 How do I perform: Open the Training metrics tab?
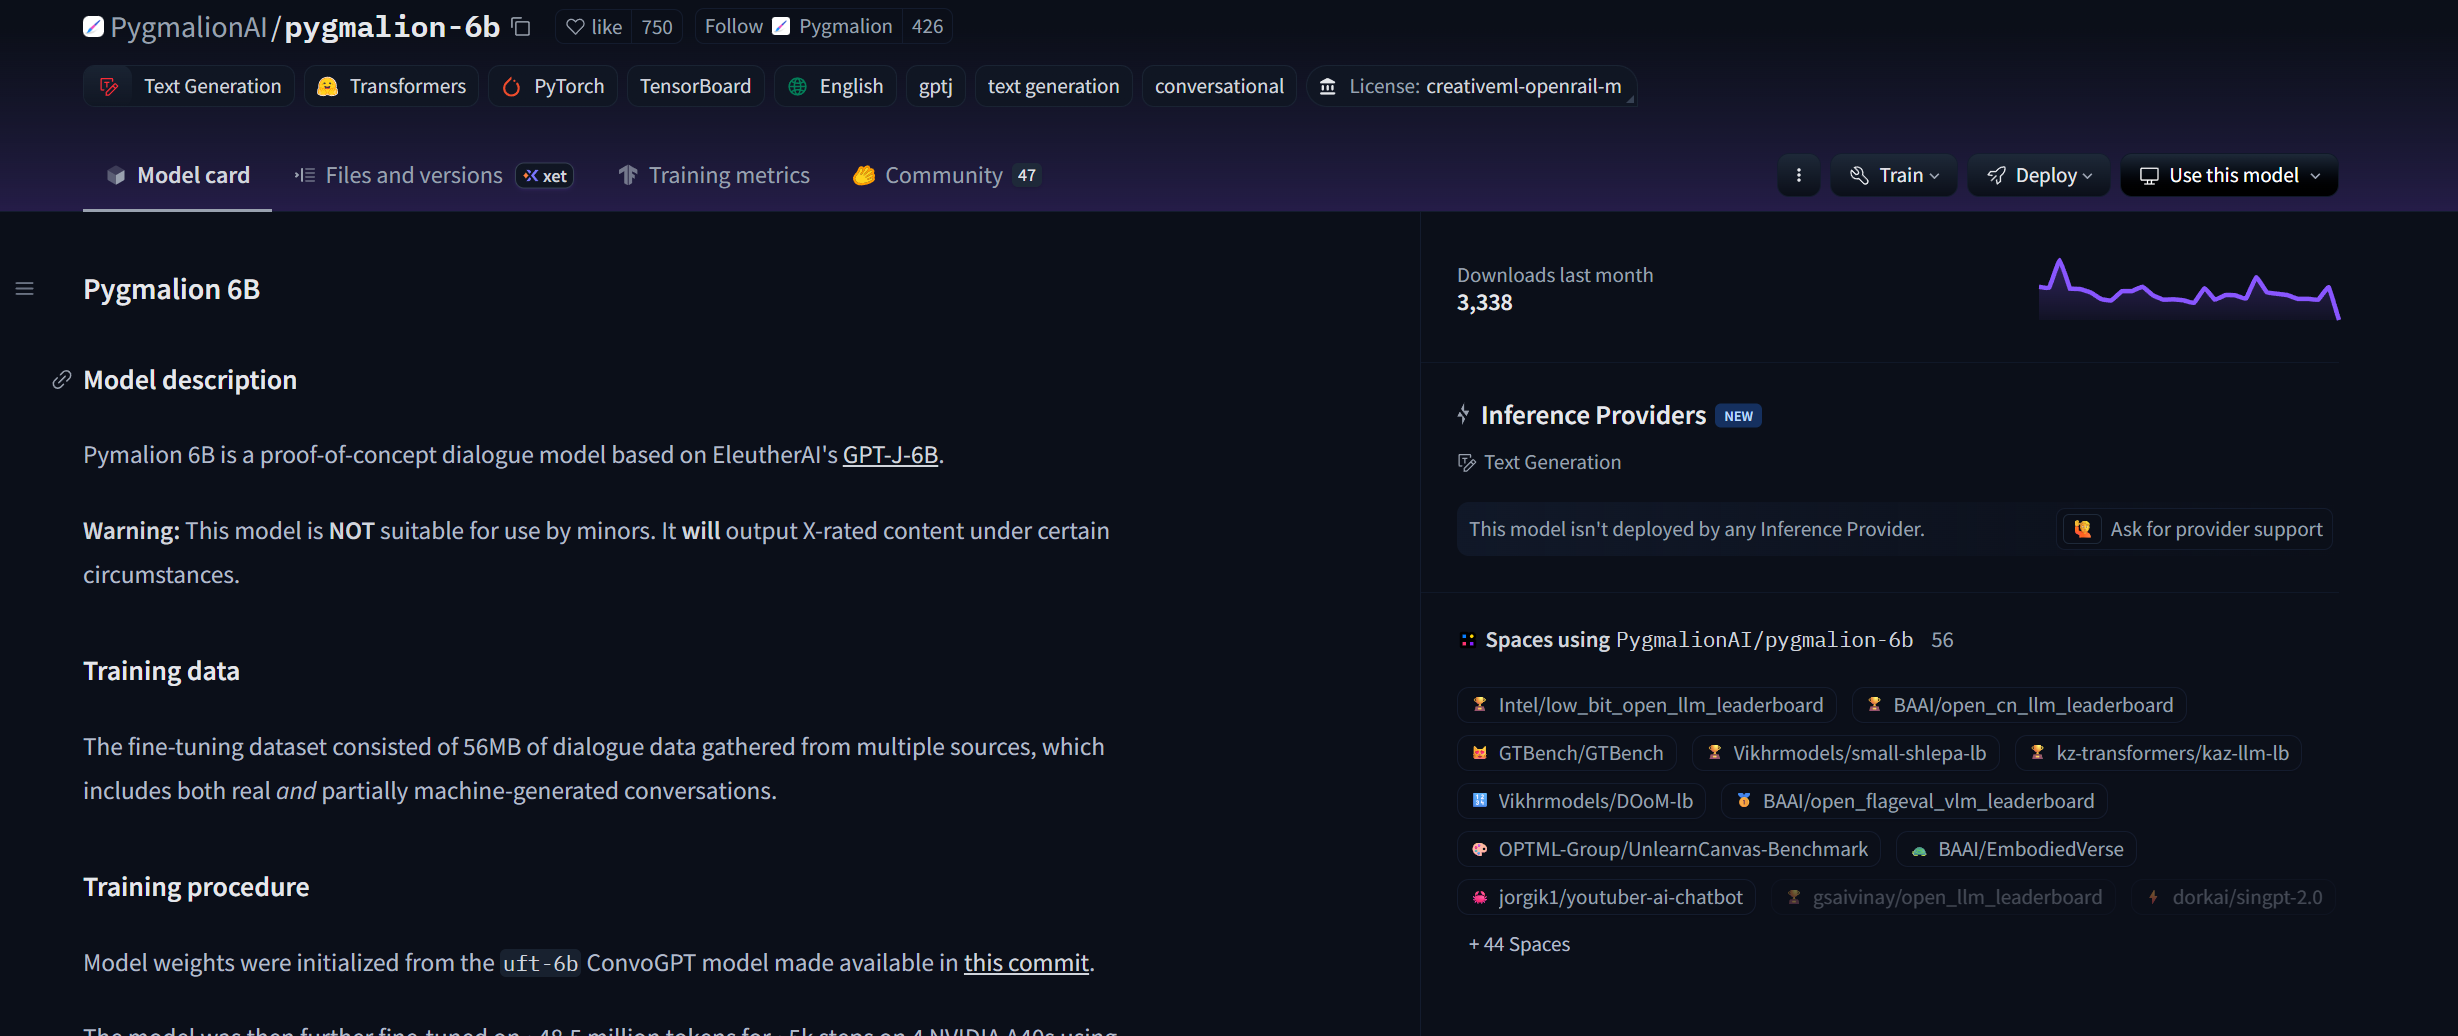coord(714,175)
